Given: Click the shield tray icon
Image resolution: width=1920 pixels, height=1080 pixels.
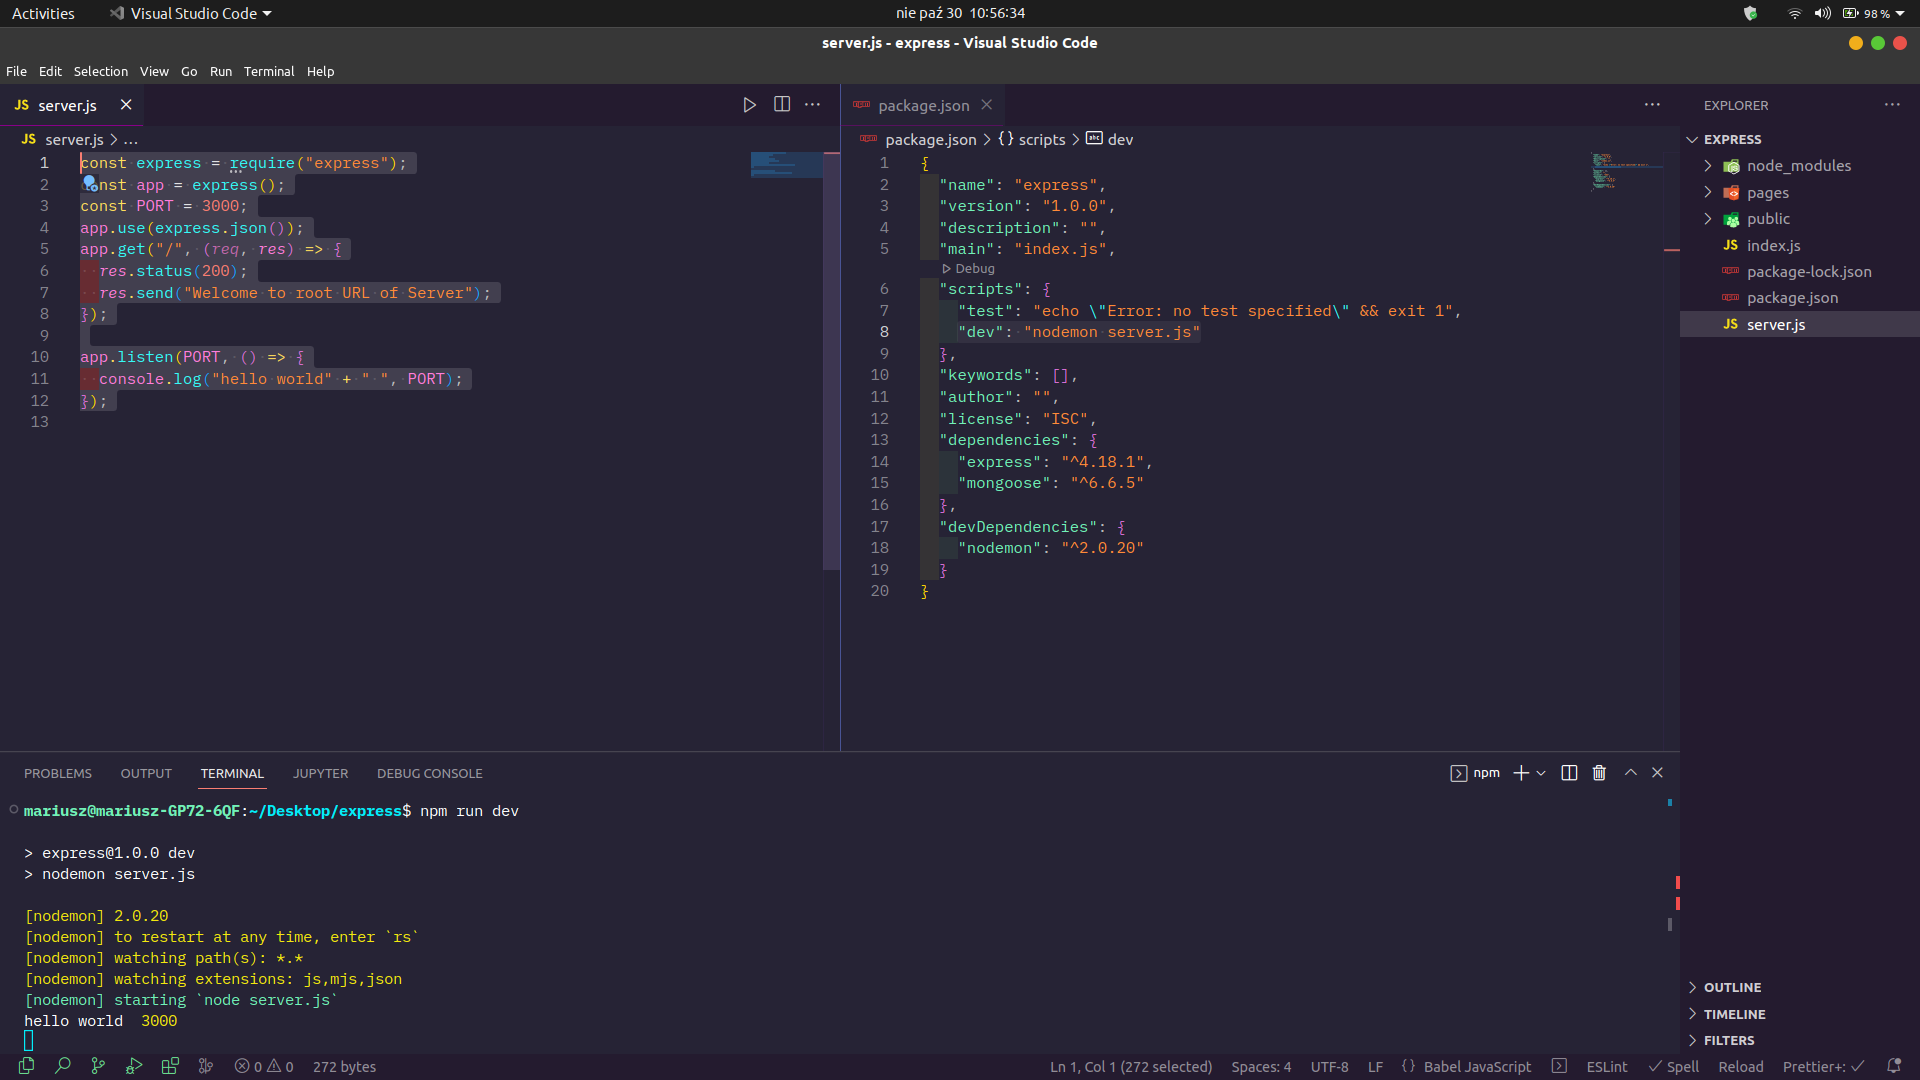Looking at the screenshot, I should (x=1750, y=13).
